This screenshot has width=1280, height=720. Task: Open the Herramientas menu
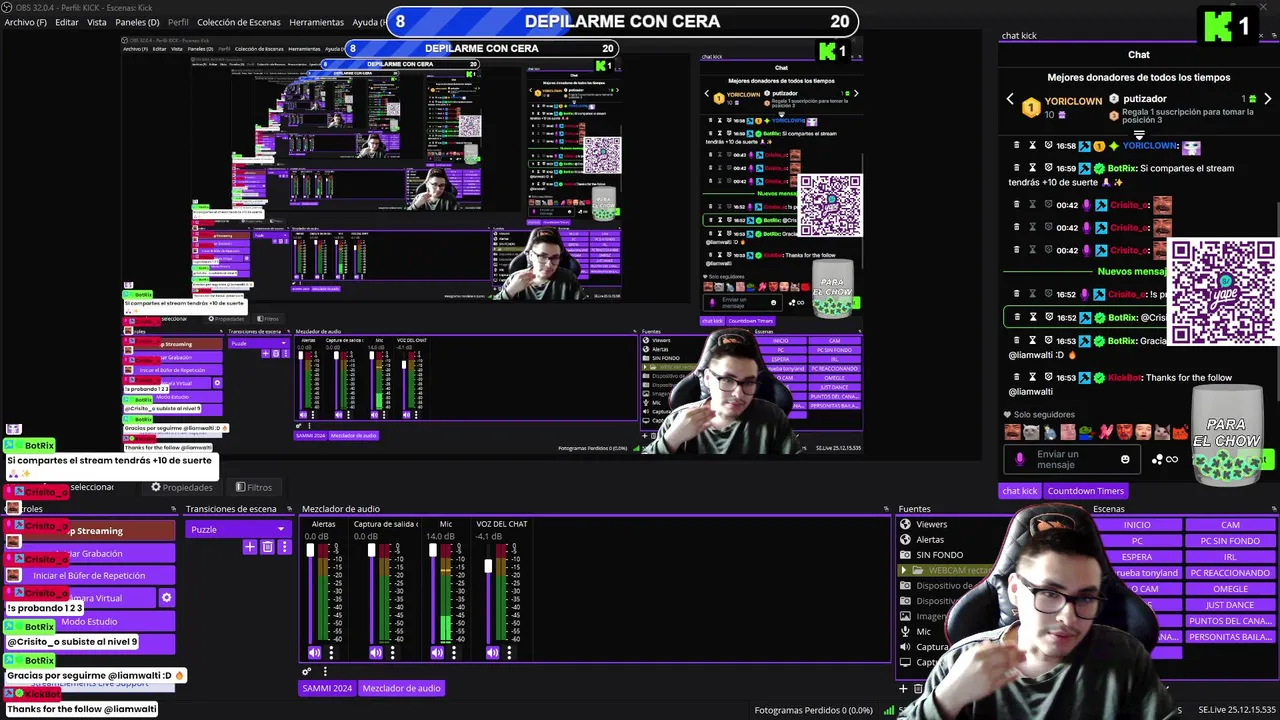click(316, 22)
